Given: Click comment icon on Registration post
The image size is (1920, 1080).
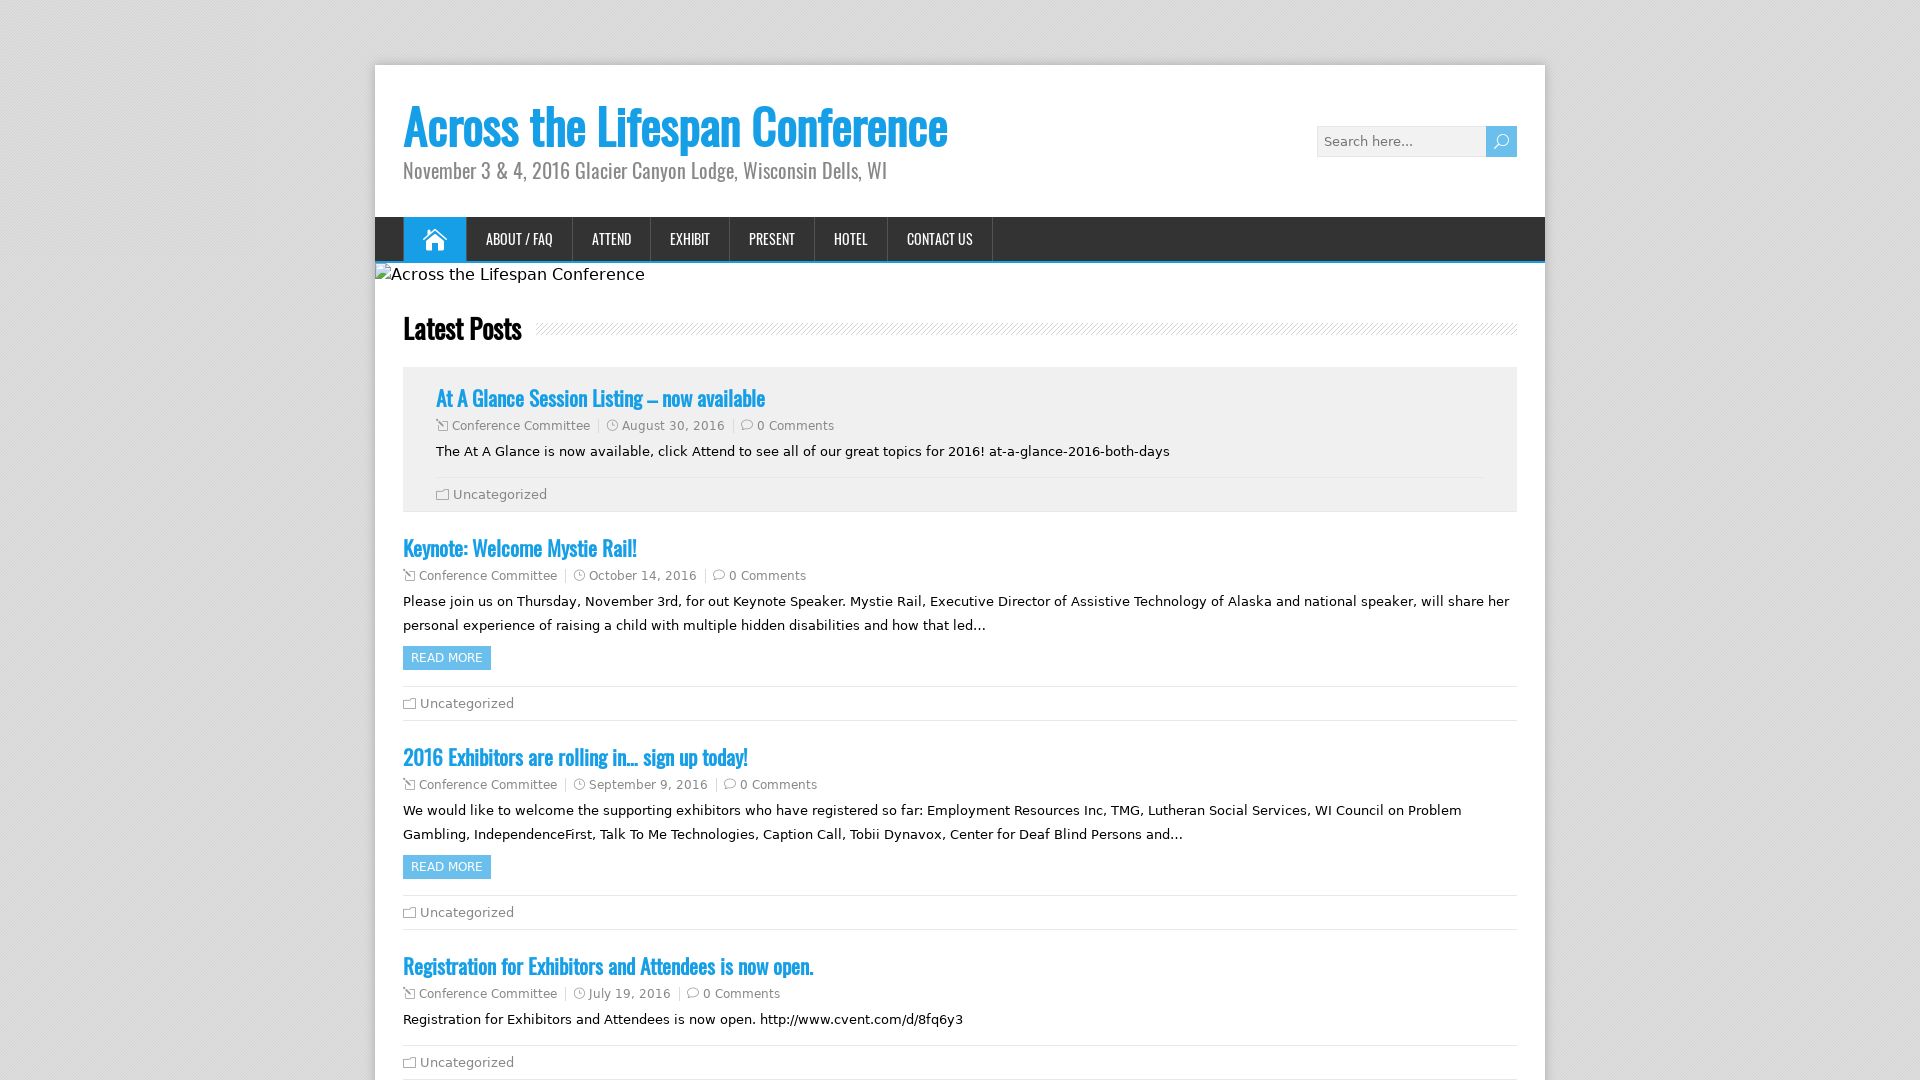Looking at the screenshot, I should coord(693,994).
